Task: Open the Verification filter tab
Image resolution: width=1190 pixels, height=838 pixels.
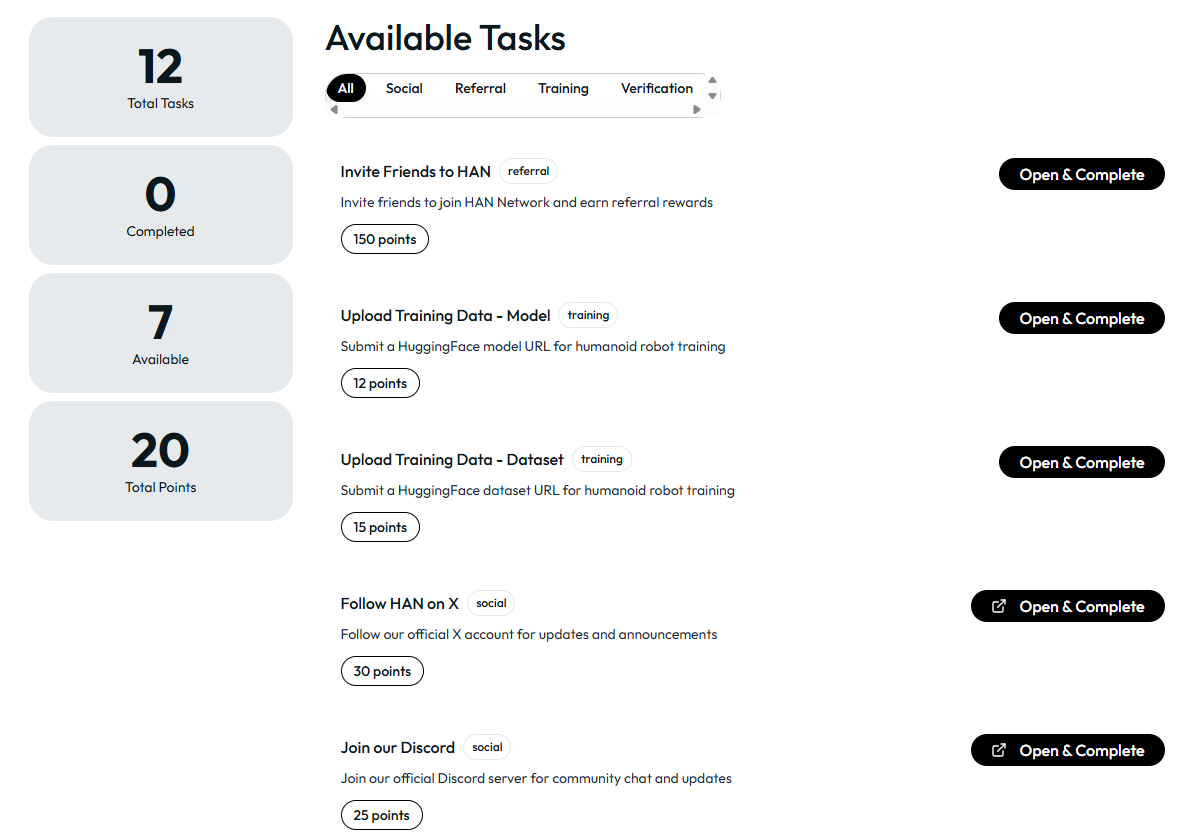Action: coord(656,88)
